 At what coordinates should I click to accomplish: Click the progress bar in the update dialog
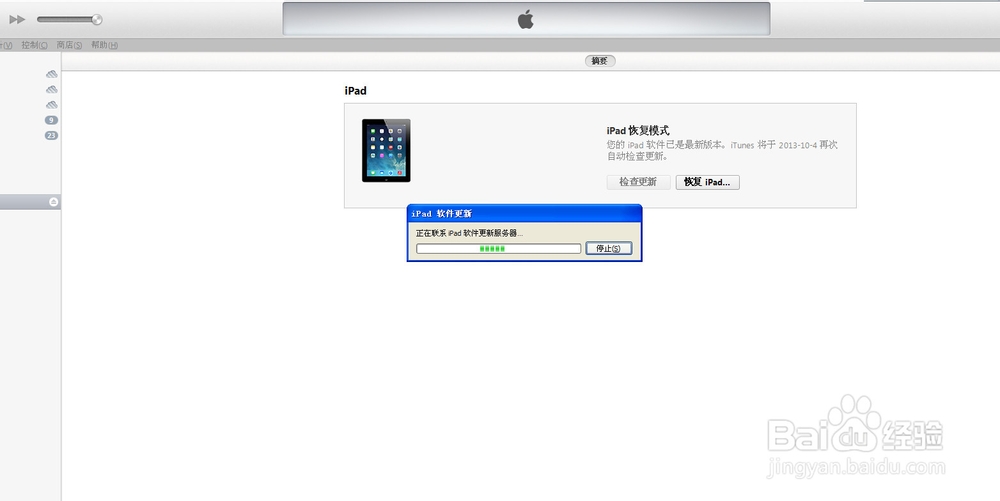pos(498,249)
